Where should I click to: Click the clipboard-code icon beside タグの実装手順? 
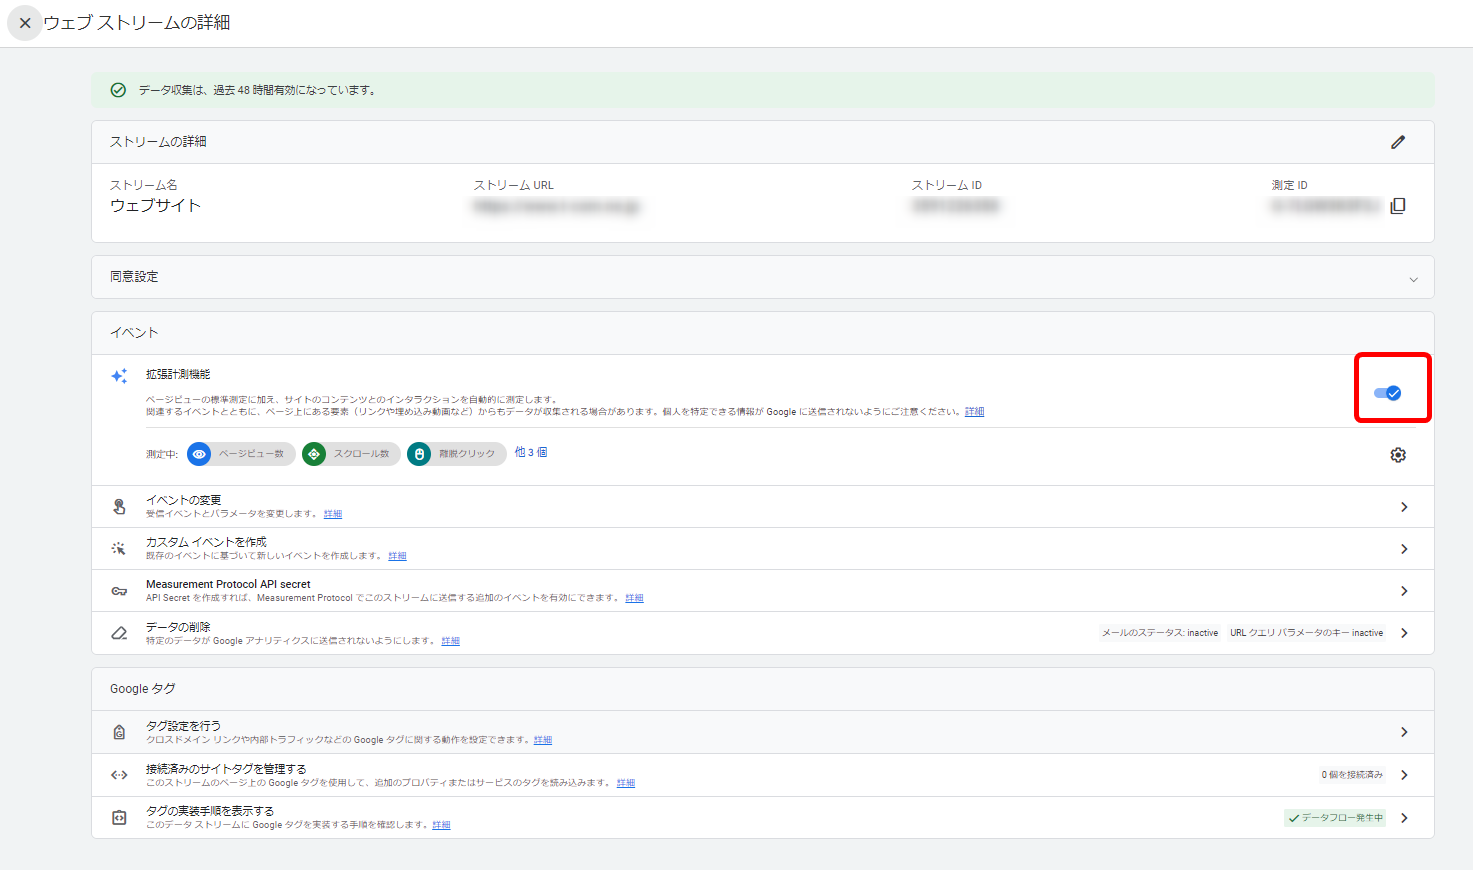[119, 818]
